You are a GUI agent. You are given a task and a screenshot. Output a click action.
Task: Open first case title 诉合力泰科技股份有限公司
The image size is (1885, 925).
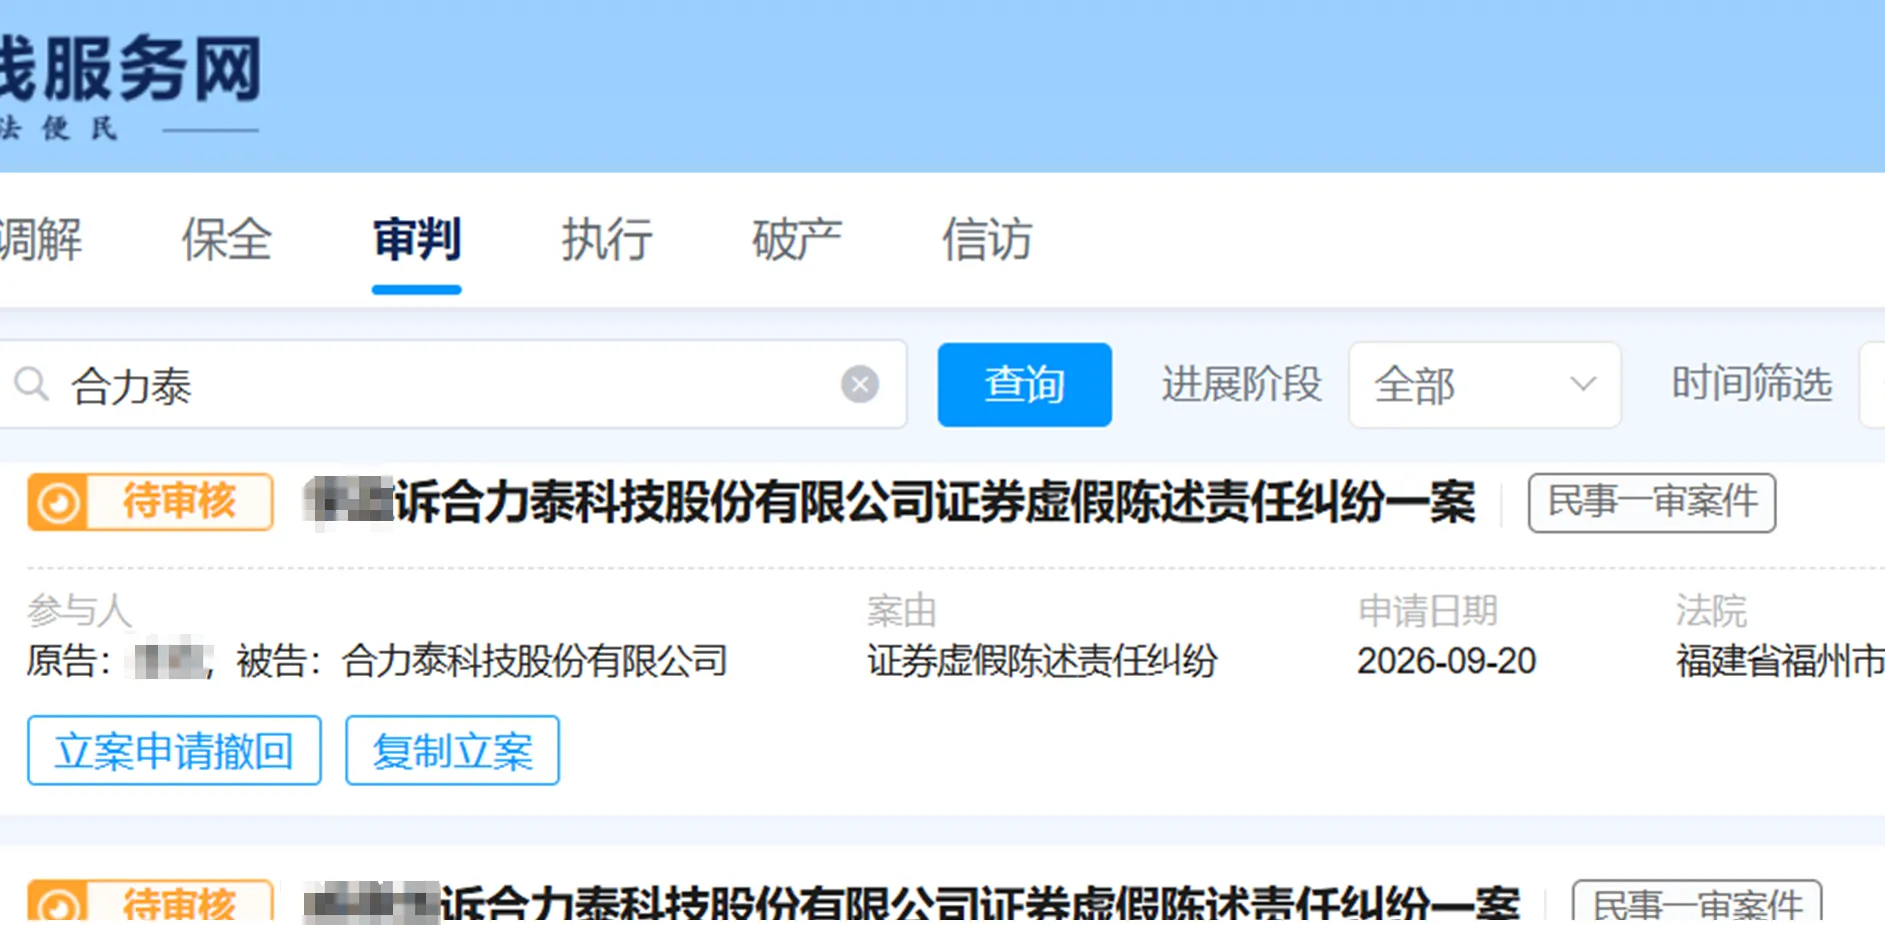click(x=890, y=502)
